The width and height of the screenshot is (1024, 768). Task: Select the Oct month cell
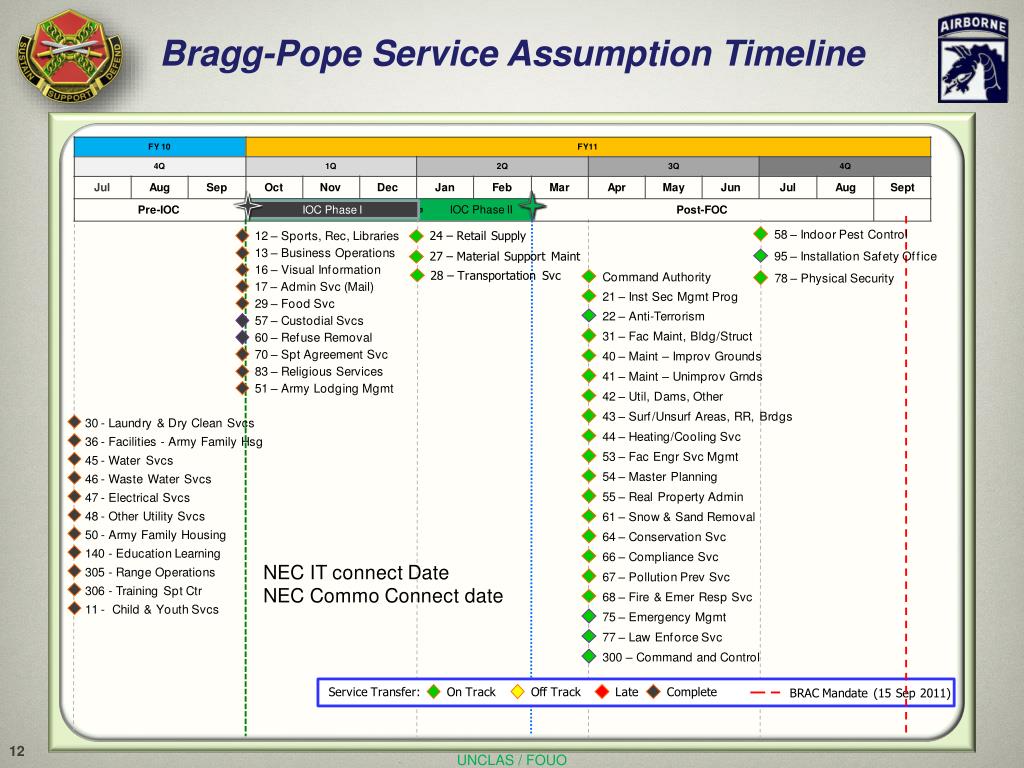[274, 187]
